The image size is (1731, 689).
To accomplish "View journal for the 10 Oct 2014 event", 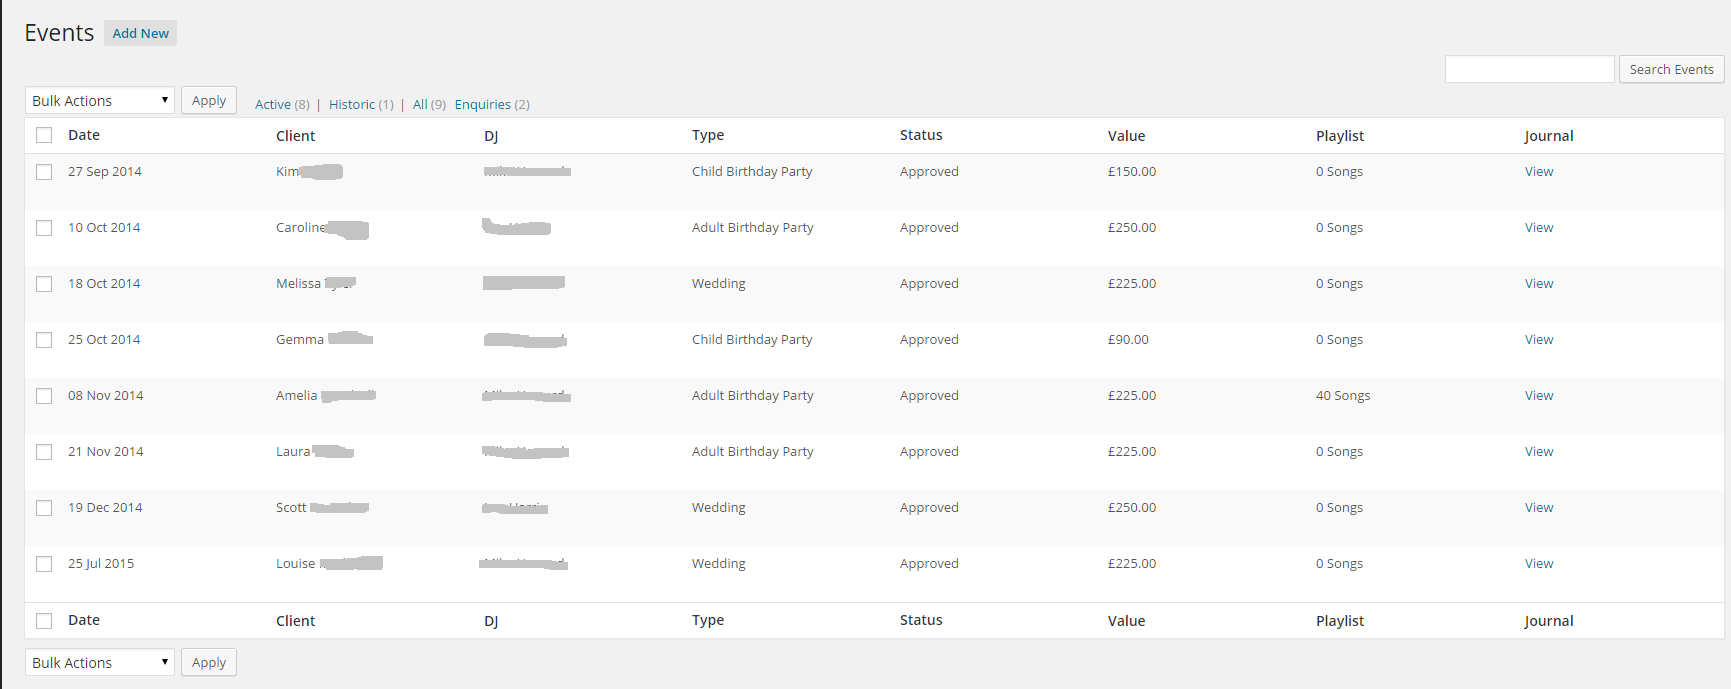I will tap(1538, 228).
